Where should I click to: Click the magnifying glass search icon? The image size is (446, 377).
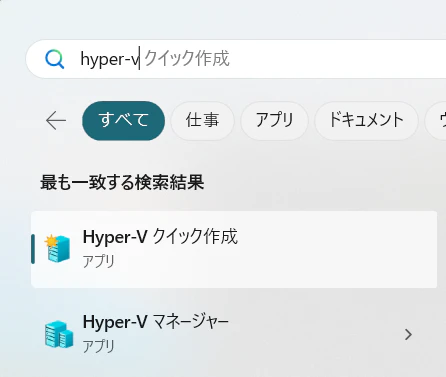point(54,59)
